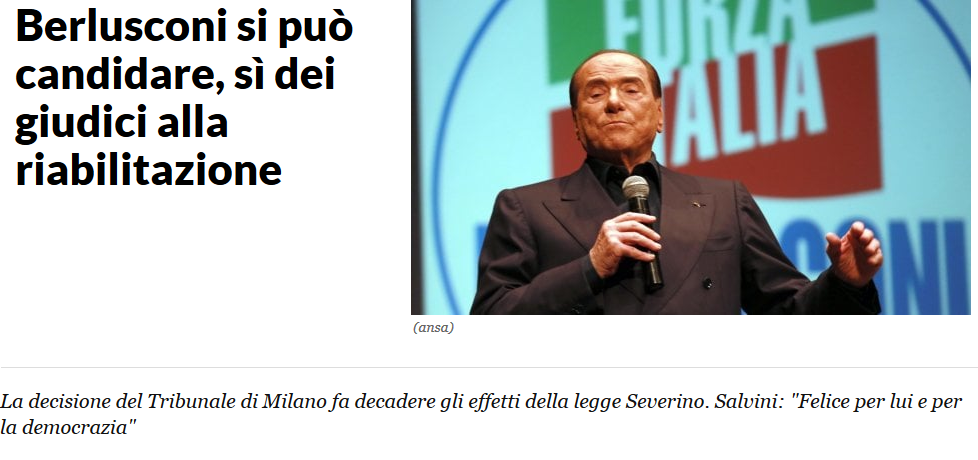Click the microphone held in the photo
Image resolution: width=978 pixels, height=460 pixels.
(642, 231)
